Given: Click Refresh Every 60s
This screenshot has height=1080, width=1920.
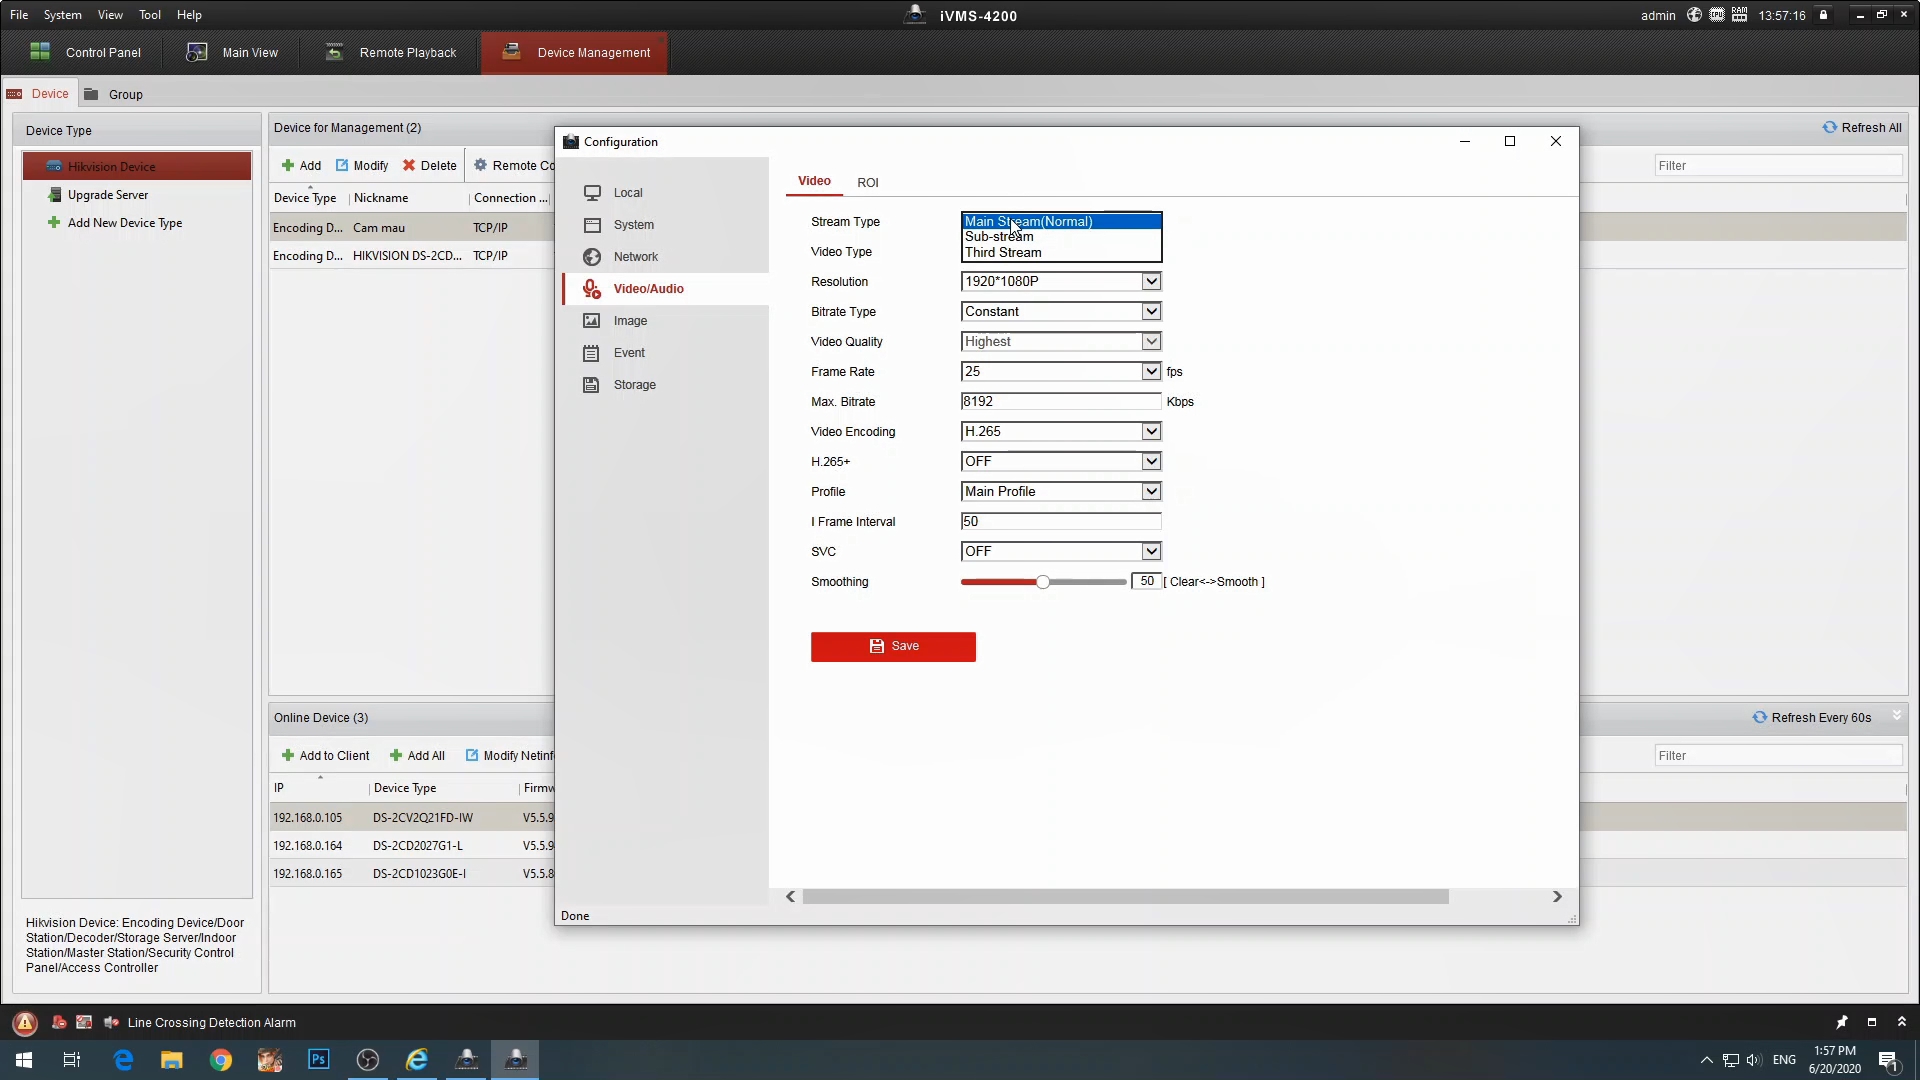Looking at the screenshot, I should [1812, 718].
